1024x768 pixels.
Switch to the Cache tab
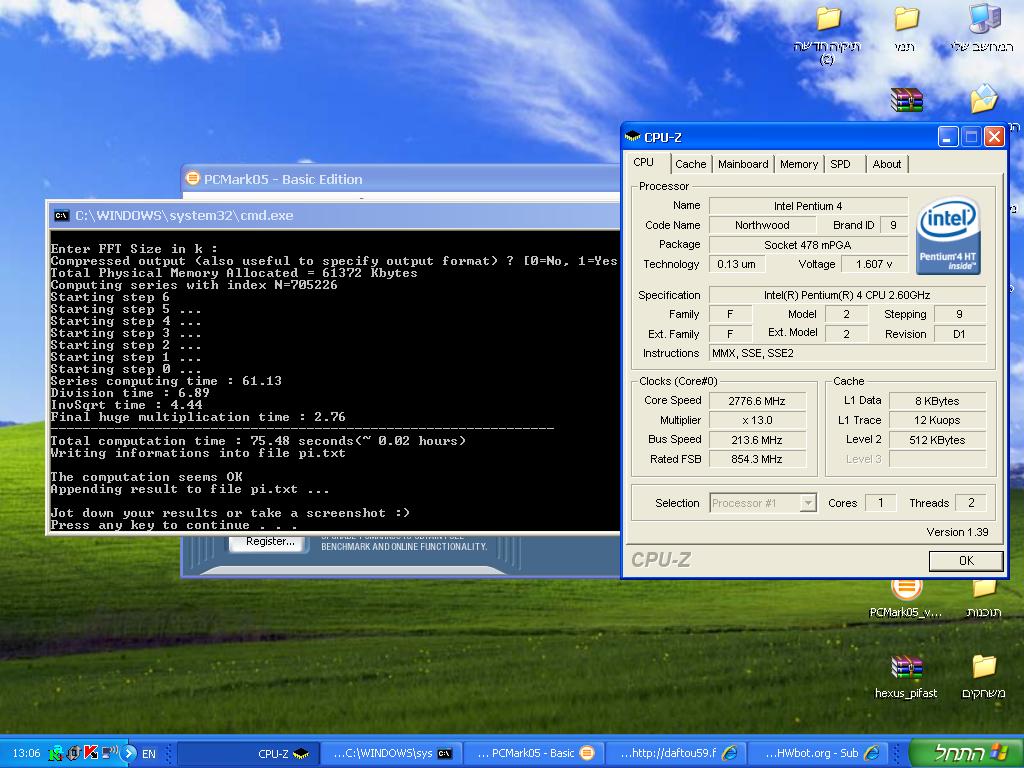click(690, 164)
